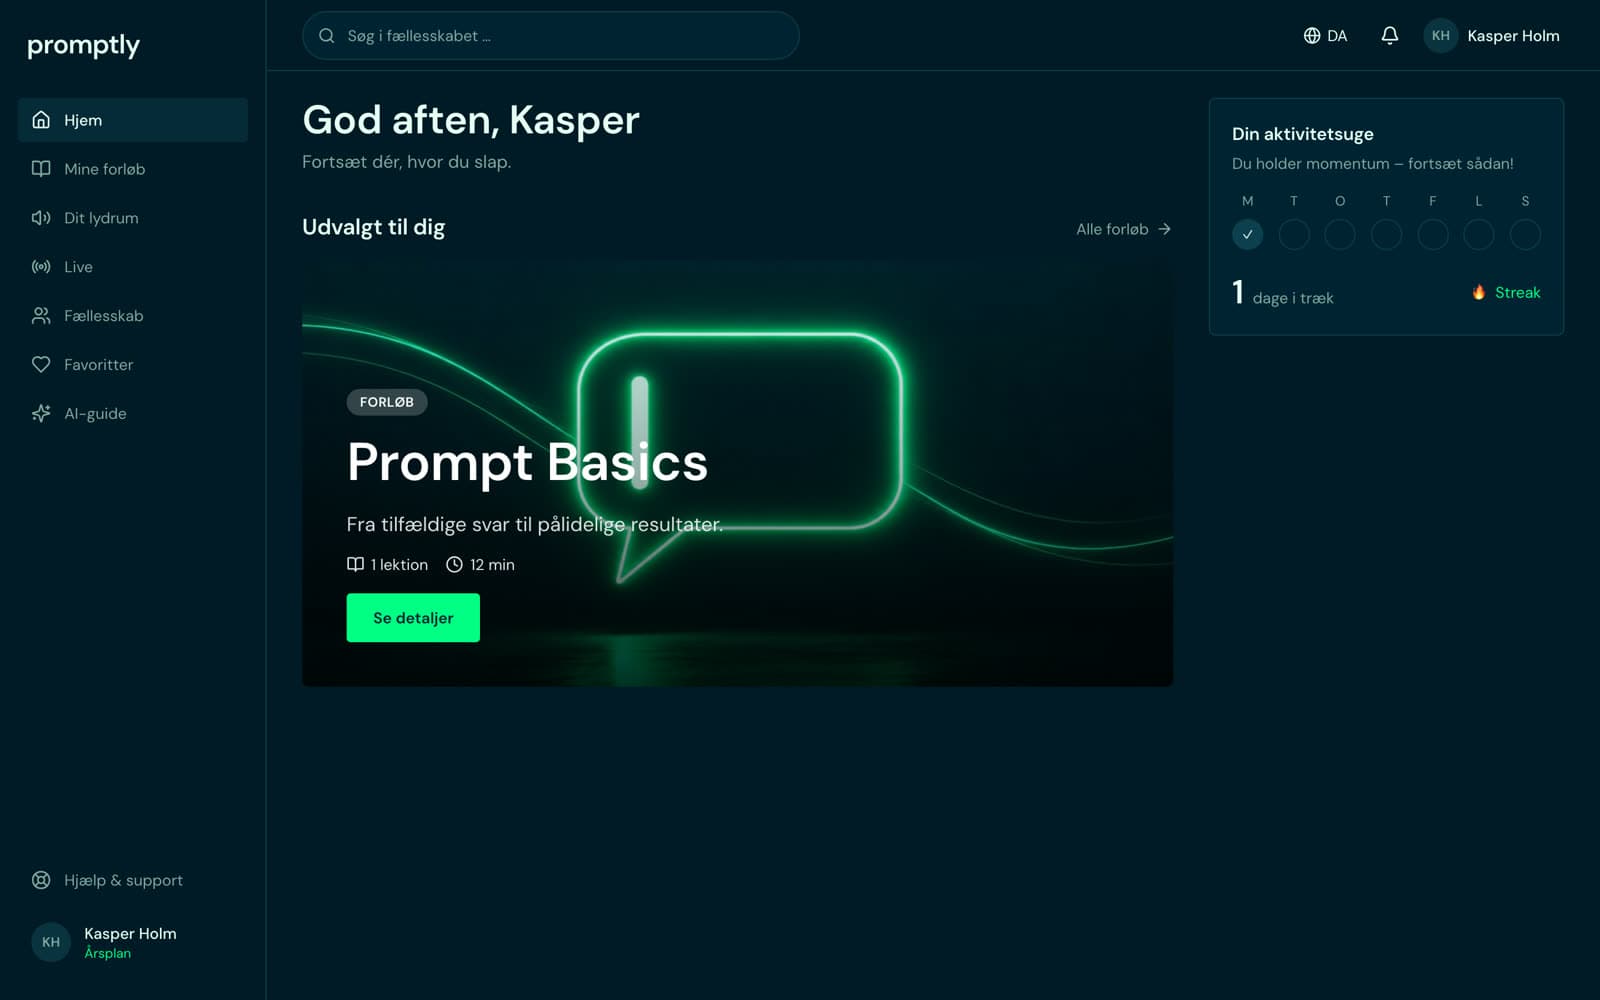Click the Hjælp & support lifebuoy icon
Viewport: 1600px width, 1000px height.
(41, 880)
